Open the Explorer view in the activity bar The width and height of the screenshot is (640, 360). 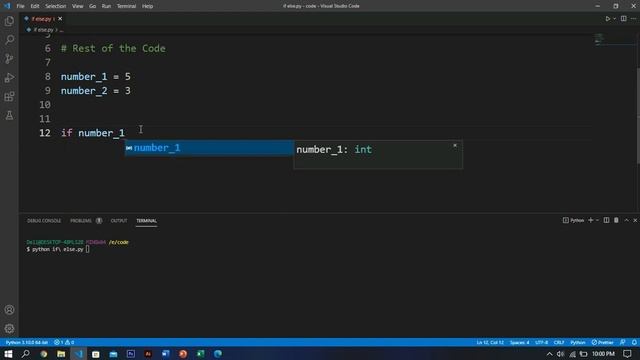(9, 21)
